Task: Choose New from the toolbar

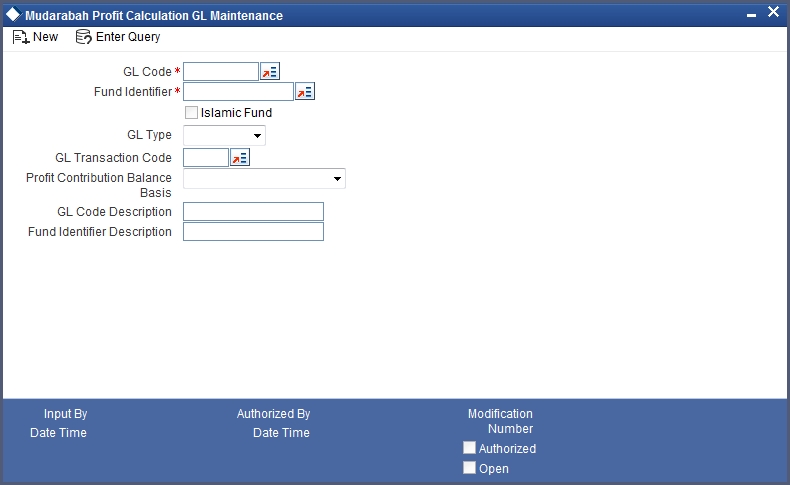Action: [x=35, y=37]
